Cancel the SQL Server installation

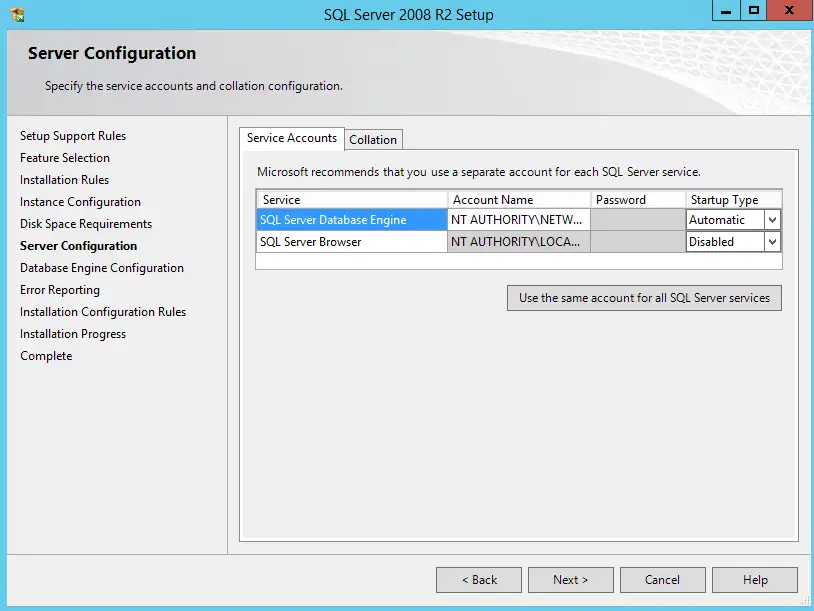[662, 579]
